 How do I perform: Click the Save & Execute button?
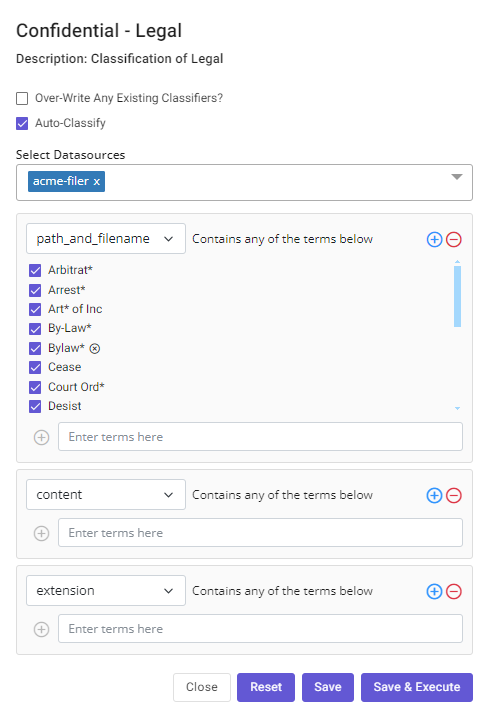coord(417,687)
